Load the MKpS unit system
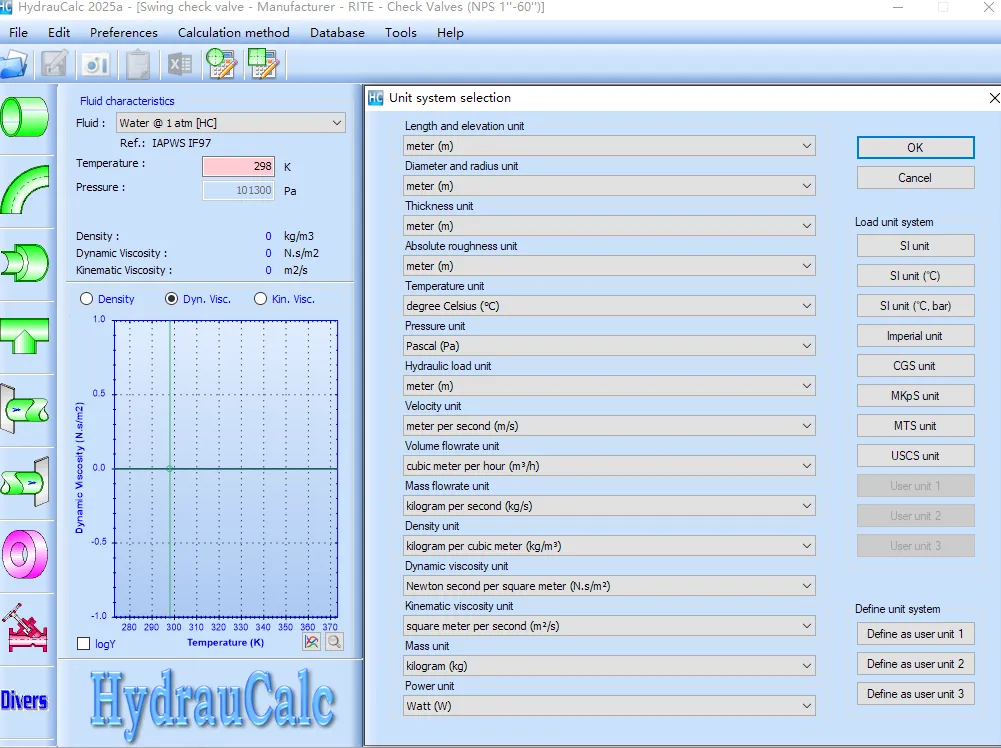The height and width of the screenshot is (748, 1001). click(915, 396)
